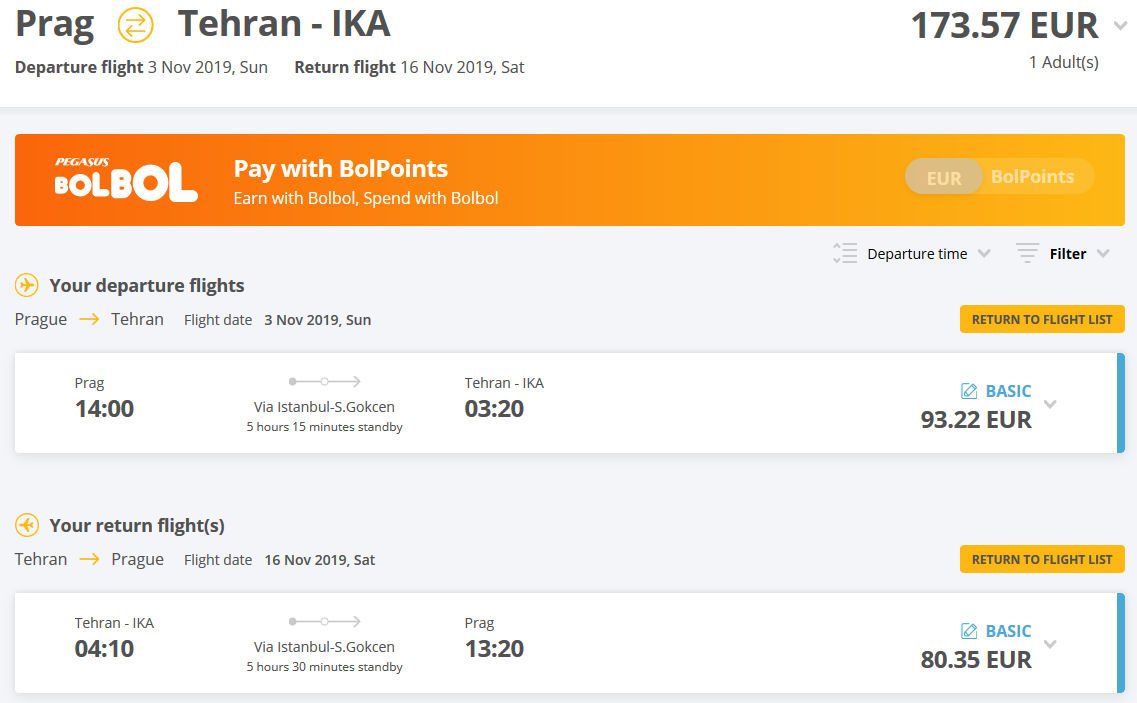Click the Pay with BolPoints banner
Viewport: 1137px width, 703px height.
pyautogui.click(x=569, y=180)
